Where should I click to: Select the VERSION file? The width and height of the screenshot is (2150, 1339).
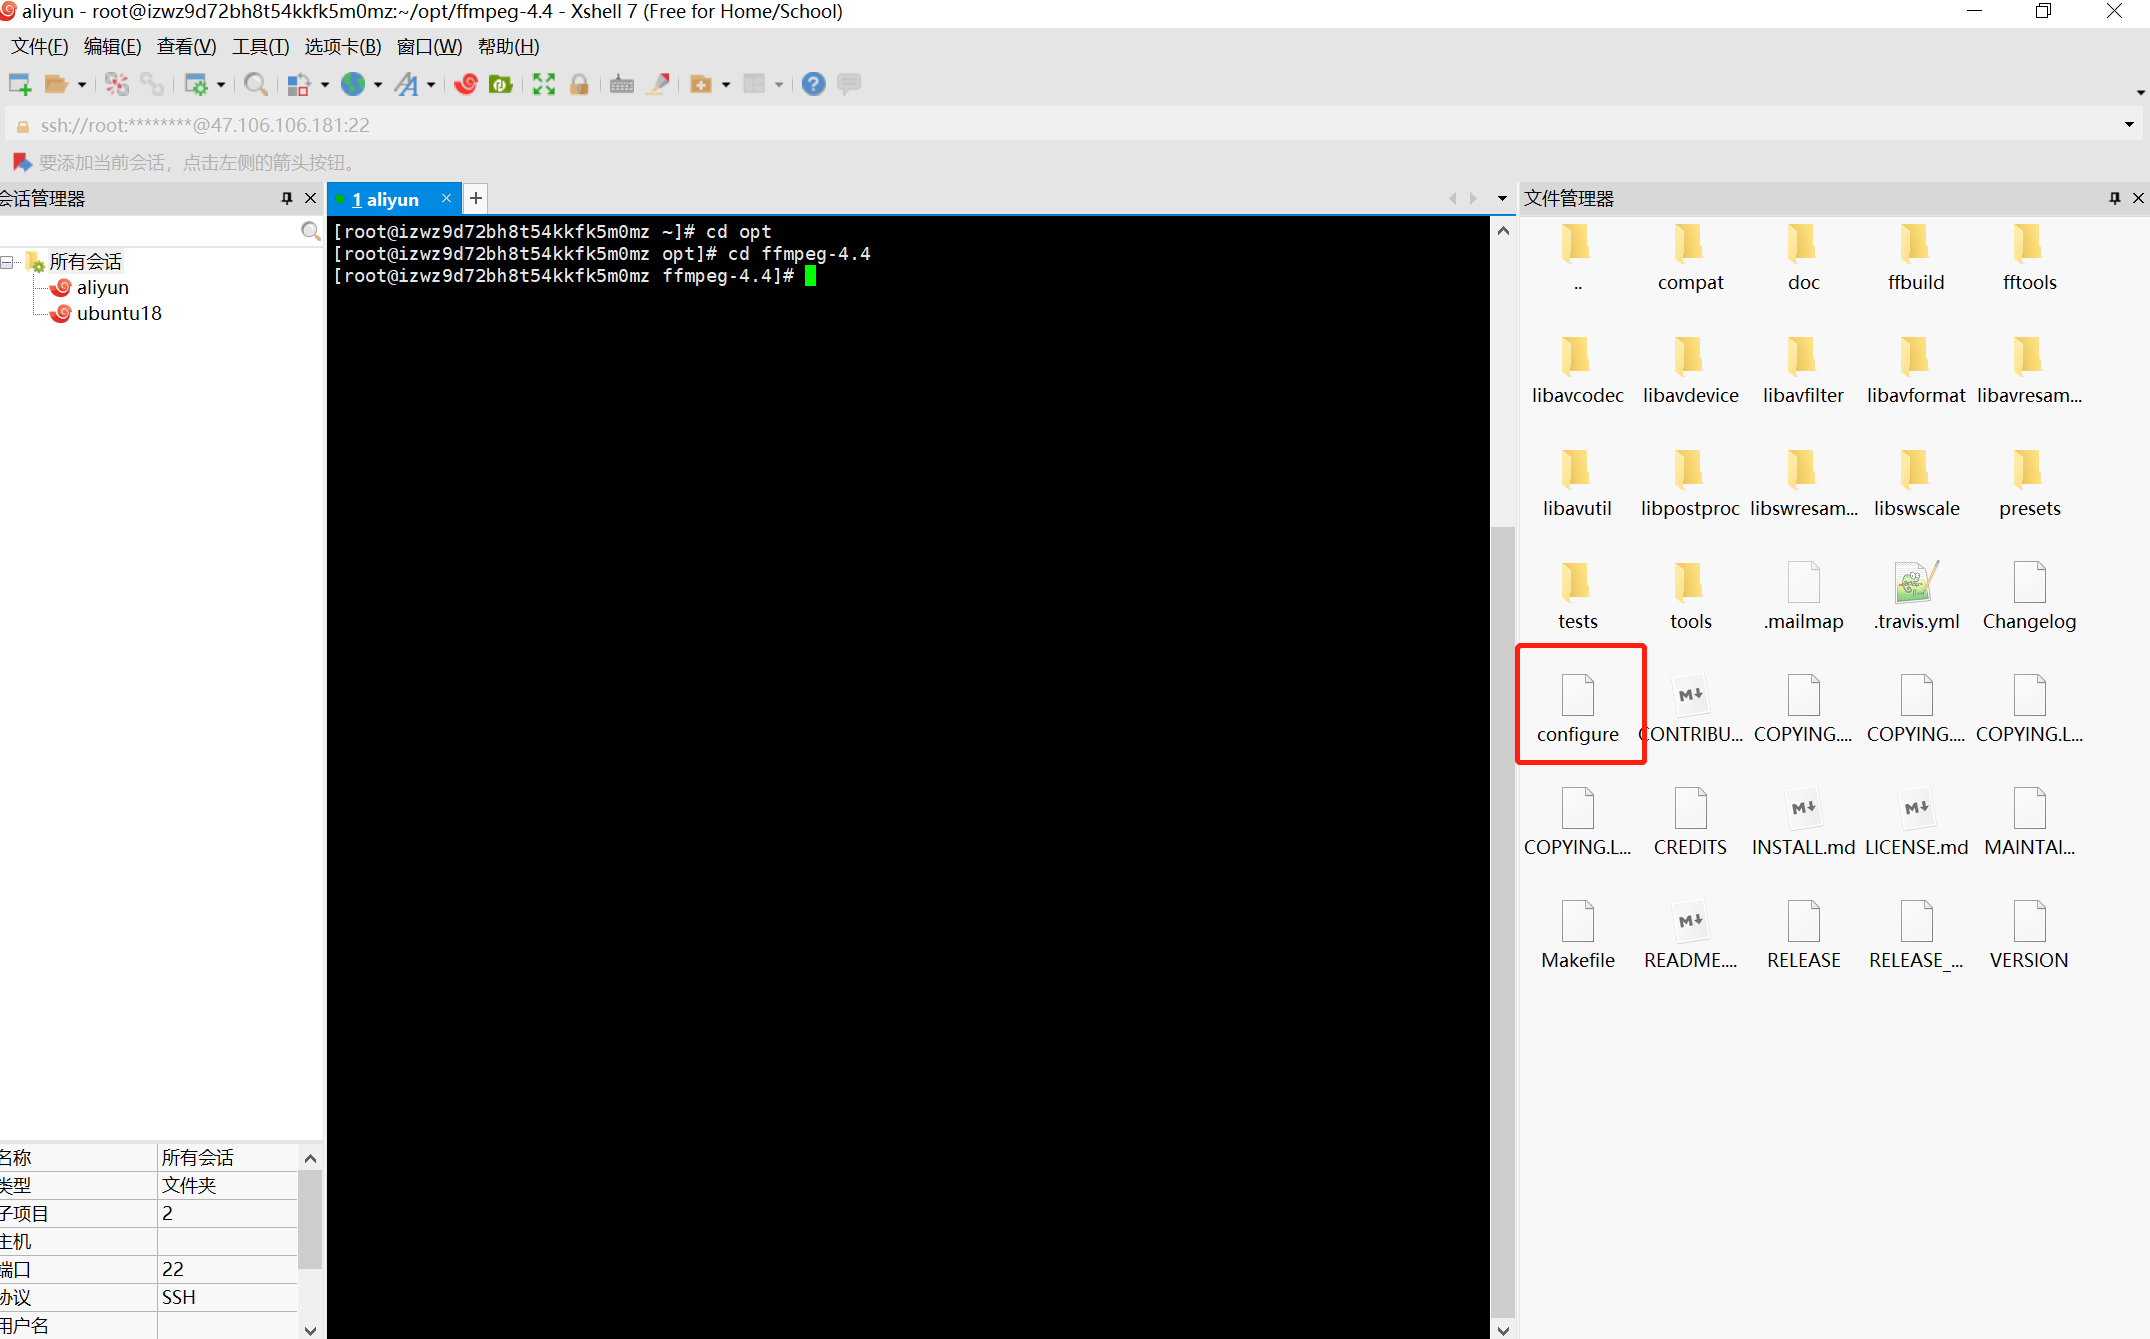click(2030, 934)
